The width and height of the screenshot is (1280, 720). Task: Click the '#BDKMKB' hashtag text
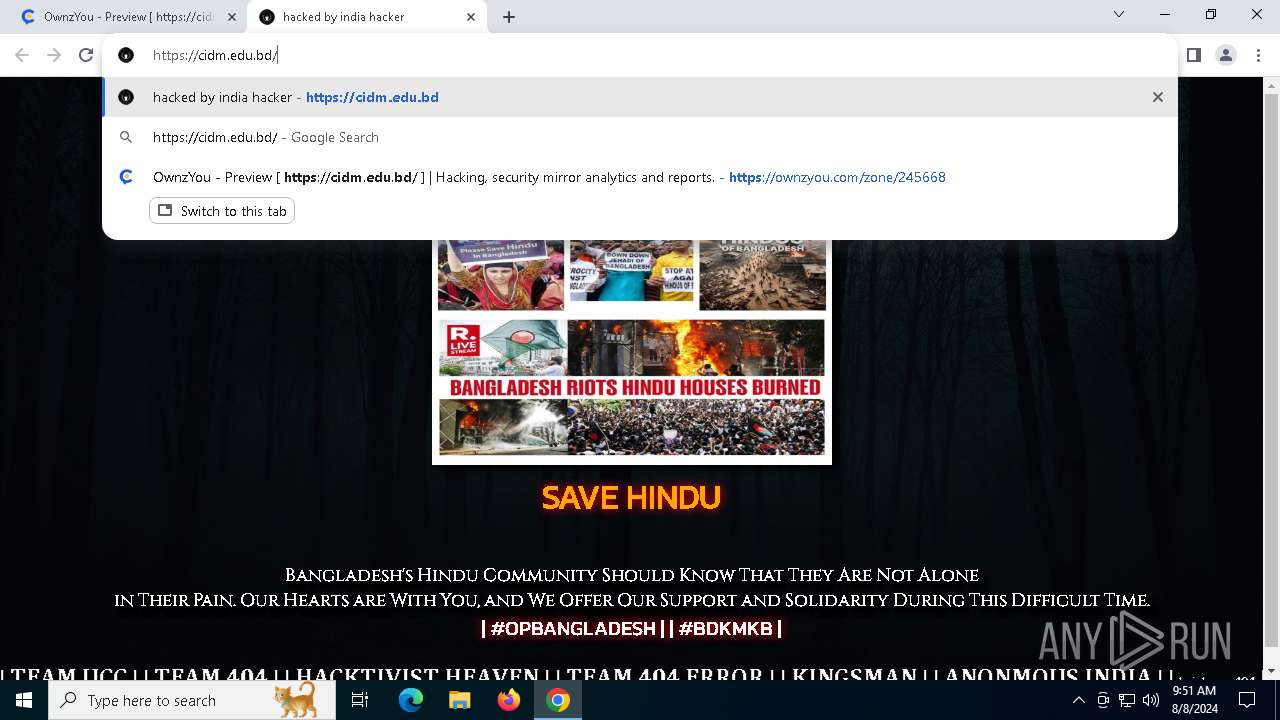coord(726,628)
